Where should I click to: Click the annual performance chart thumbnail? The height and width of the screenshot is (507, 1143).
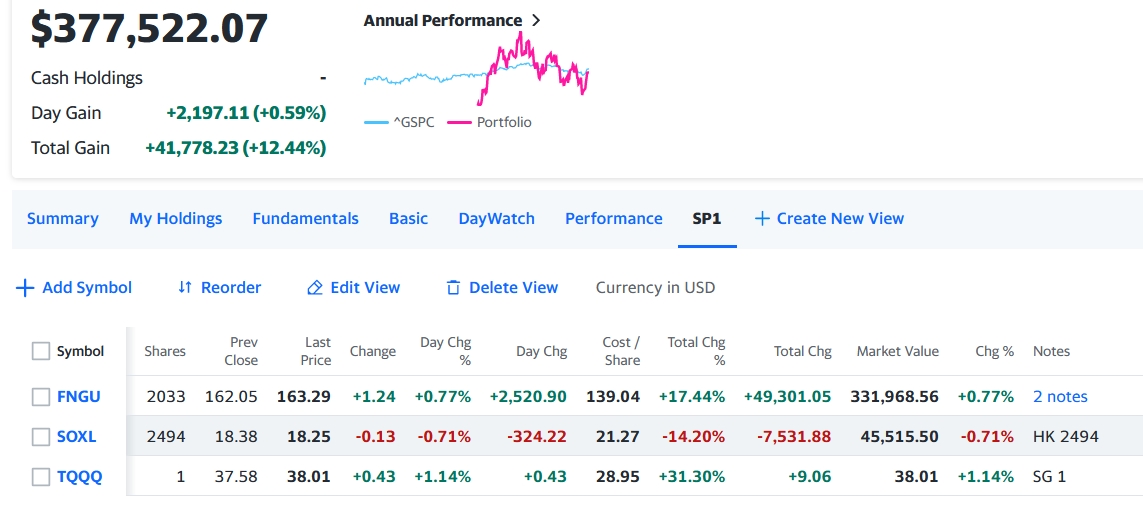[x=476, y=70]
